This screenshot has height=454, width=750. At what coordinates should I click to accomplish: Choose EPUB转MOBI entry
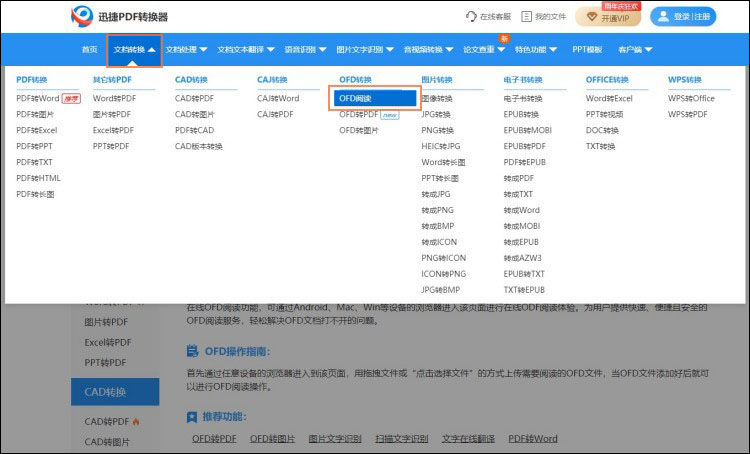(528, 130)
